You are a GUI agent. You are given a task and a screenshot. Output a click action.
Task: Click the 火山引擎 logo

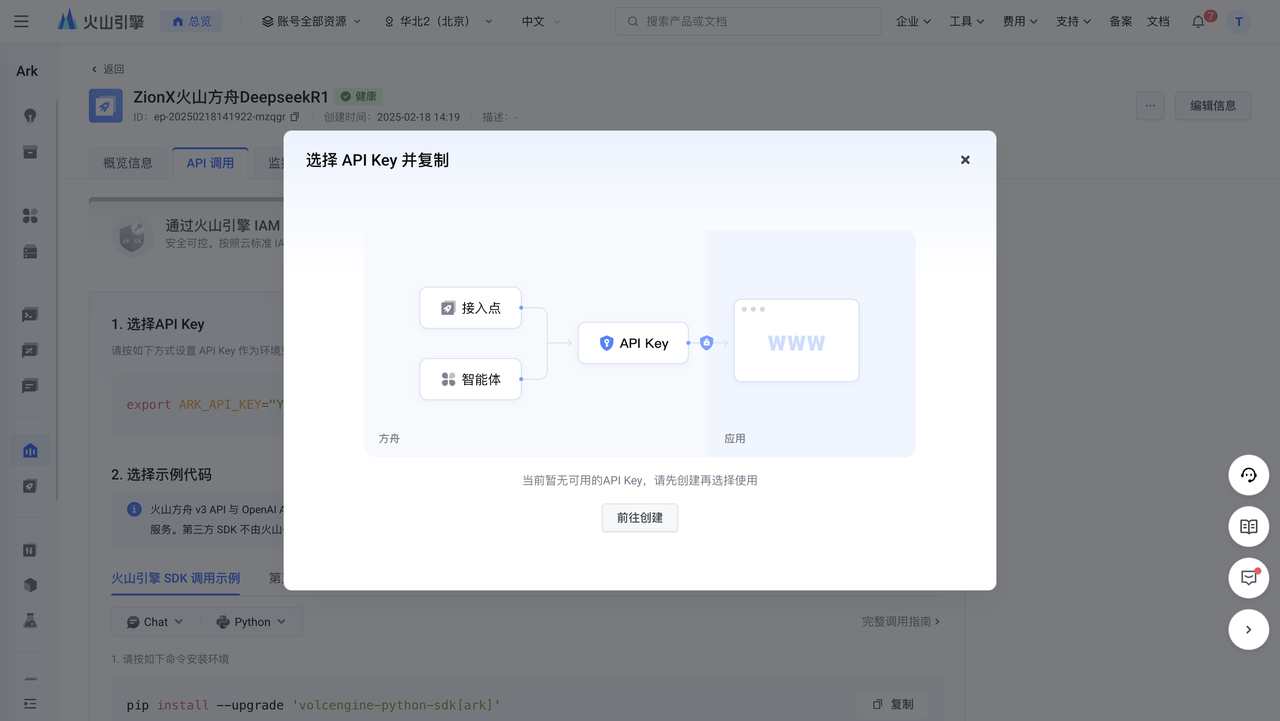click(x=101, y=20)
